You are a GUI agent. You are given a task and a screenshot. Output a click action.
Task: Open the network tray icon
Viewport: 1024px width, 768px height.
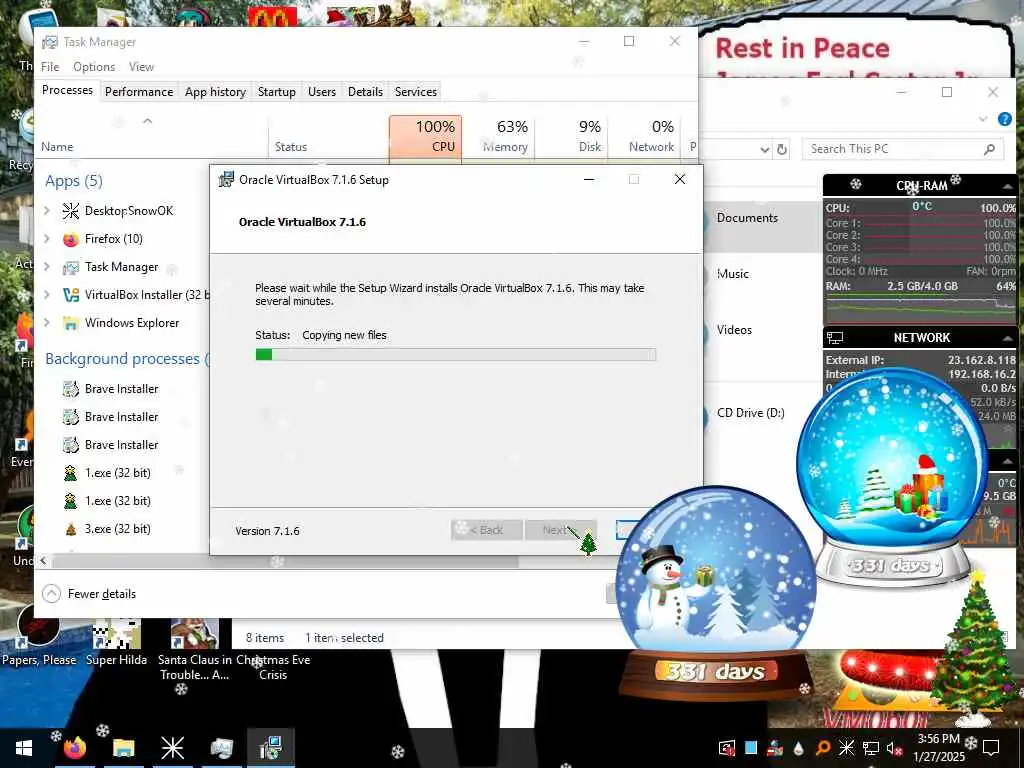871,748
